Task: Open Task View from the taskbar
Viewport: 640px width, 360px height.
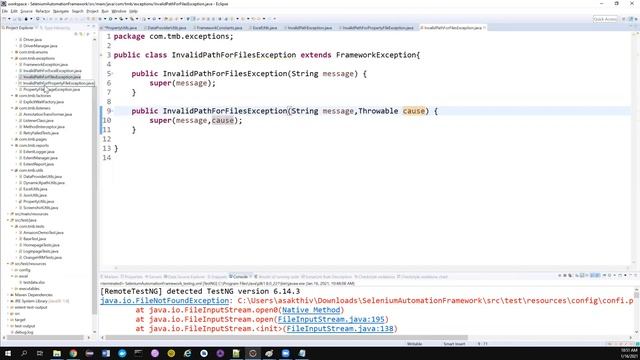Action: click(x=40, y=353)
